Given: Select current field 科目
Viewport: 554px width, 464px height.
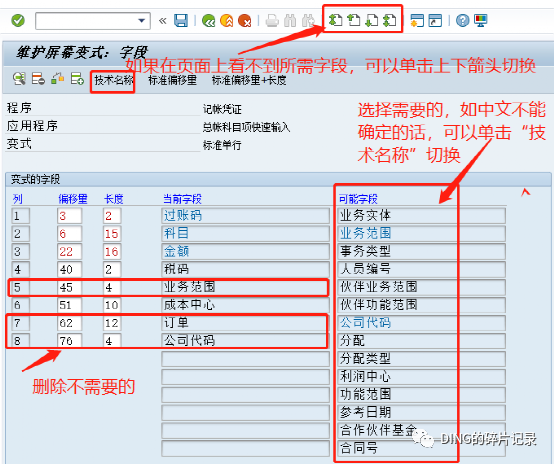Looking at the screenshot, I should point(245,233).
